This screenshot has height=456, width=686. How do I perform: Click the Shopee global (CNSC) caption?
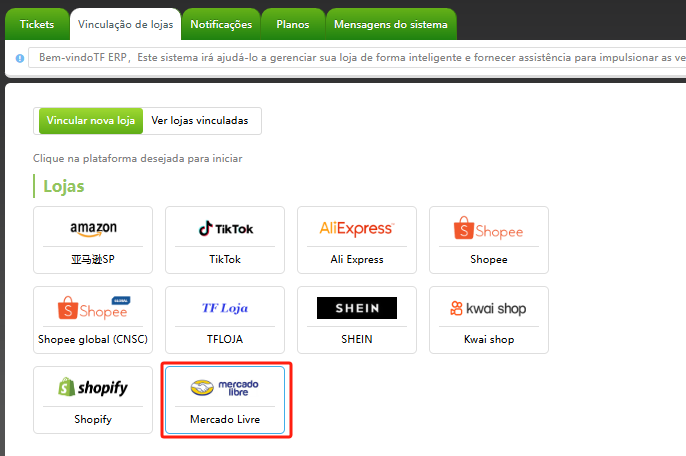coord(93,340)
